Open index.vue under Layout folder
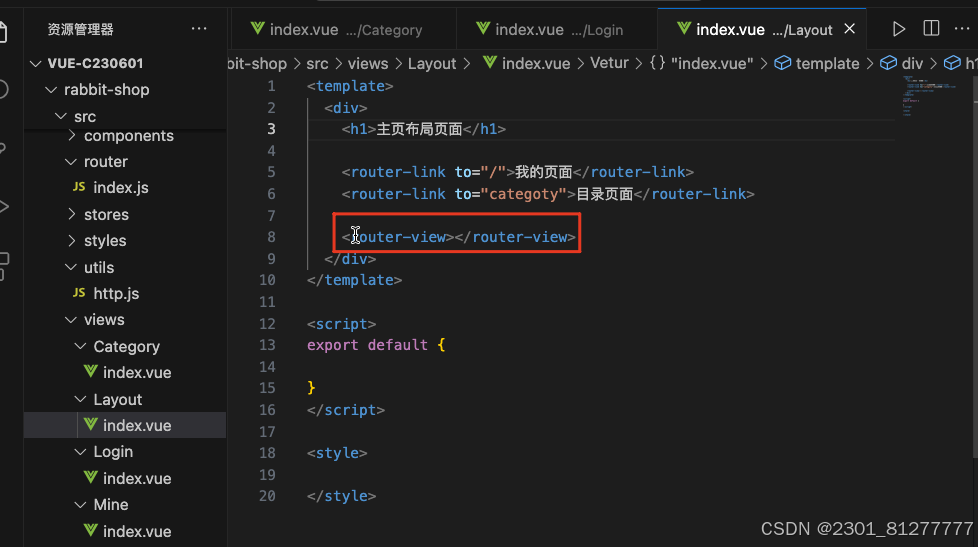This screenshot has width=978, height=547. [x=137, y=425]
